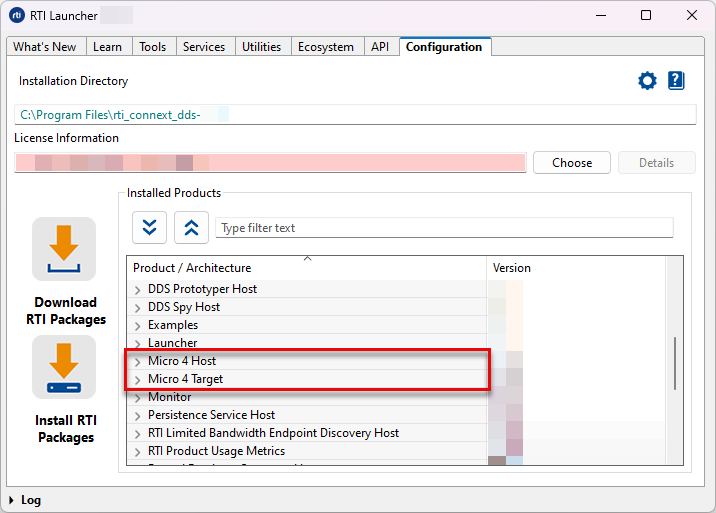Expand the Log panel at bottom

click(x=12, y=500)
